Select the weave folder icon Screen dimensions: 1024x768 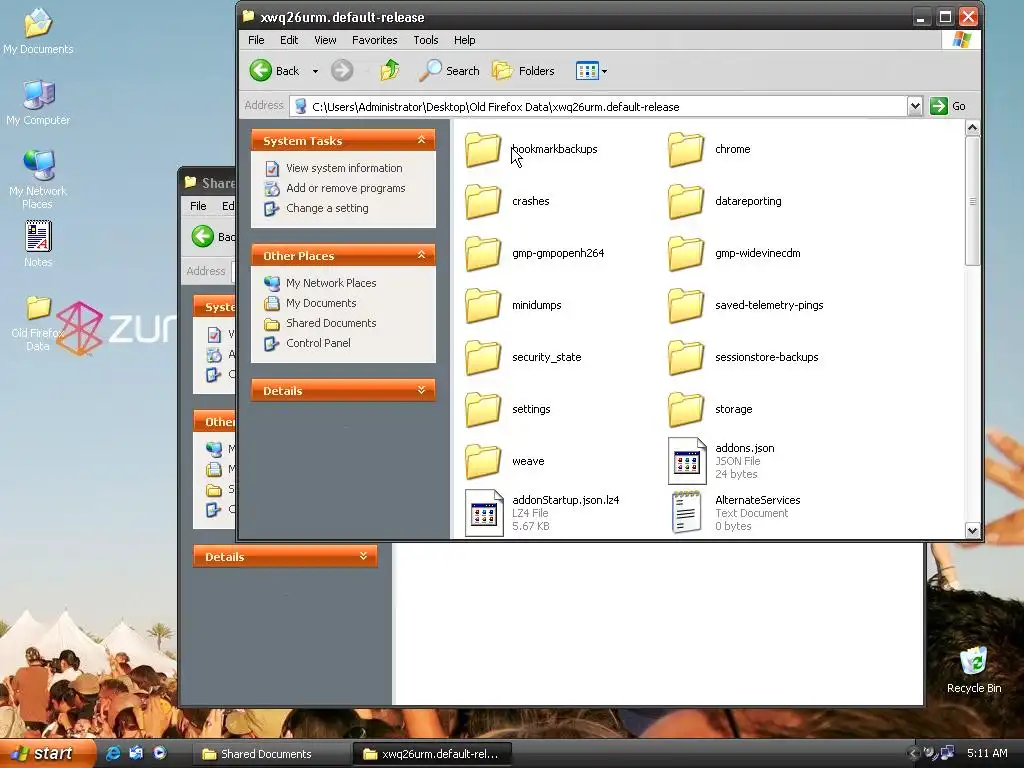tap(483, 461)
